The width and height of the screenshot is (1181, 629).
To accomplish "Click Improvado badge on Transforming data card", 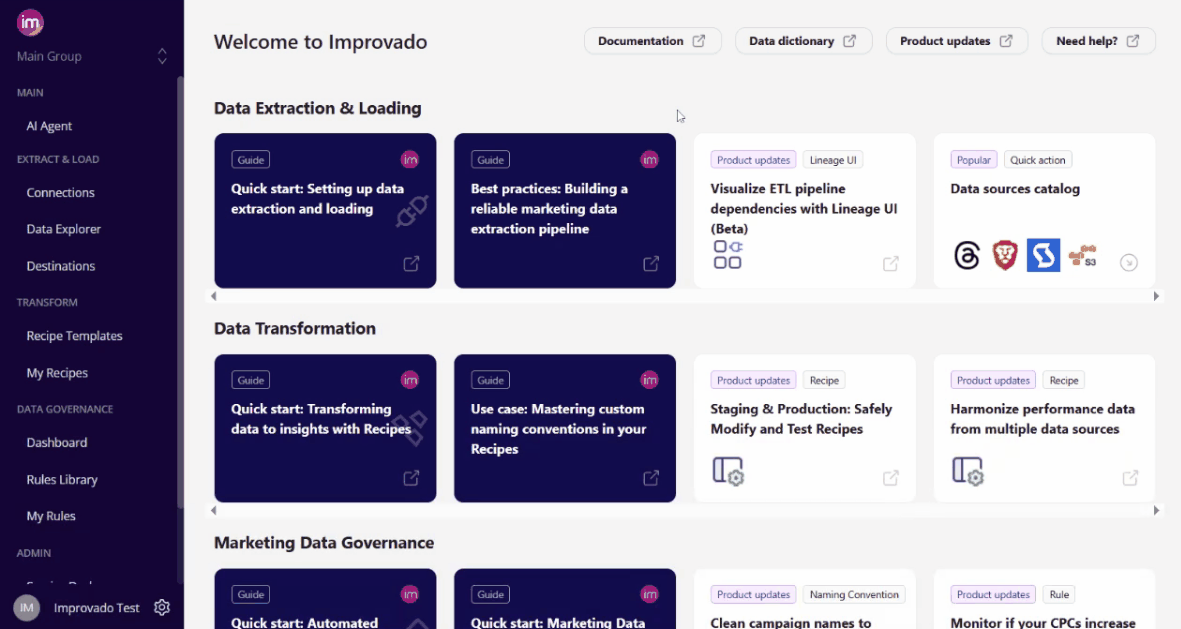I will [x=410, y=380].
